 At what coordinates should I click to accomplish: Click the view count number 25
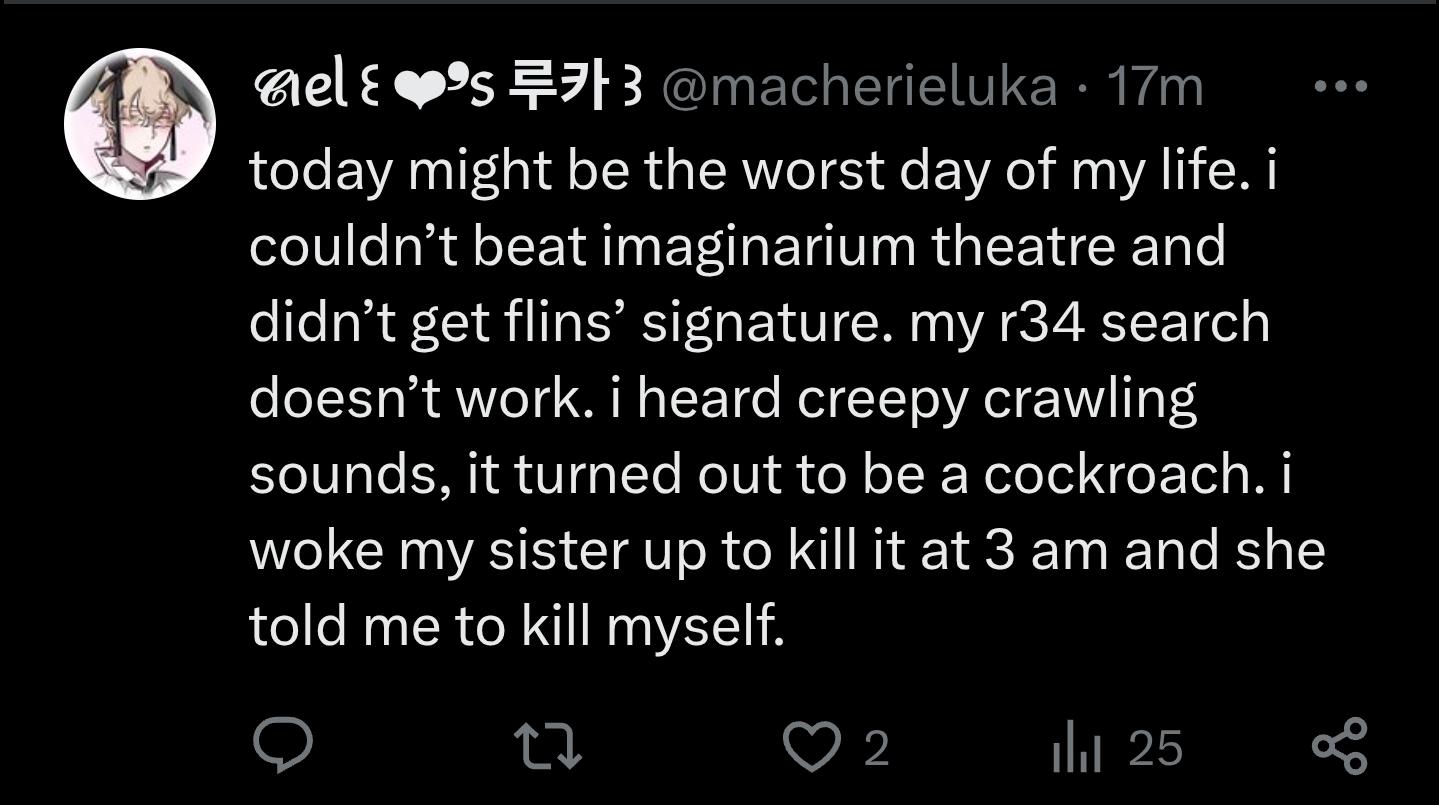[1156, 749]
